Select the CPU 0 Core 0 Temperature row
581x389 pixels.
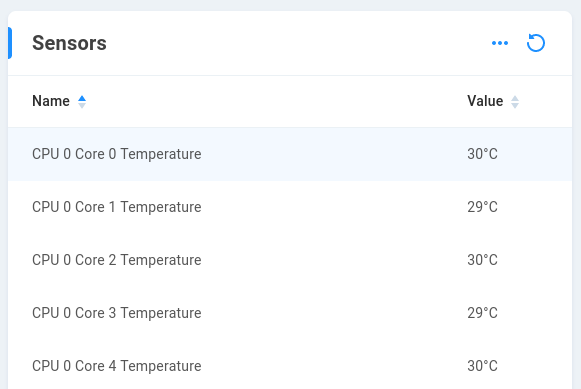click(290, 154)
